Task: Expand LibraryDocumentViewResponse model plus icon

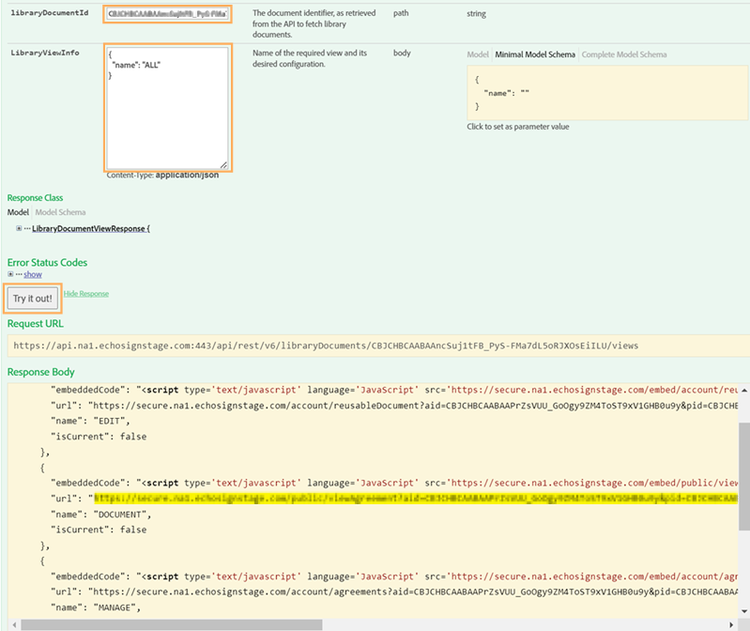Action: point(20,229)
